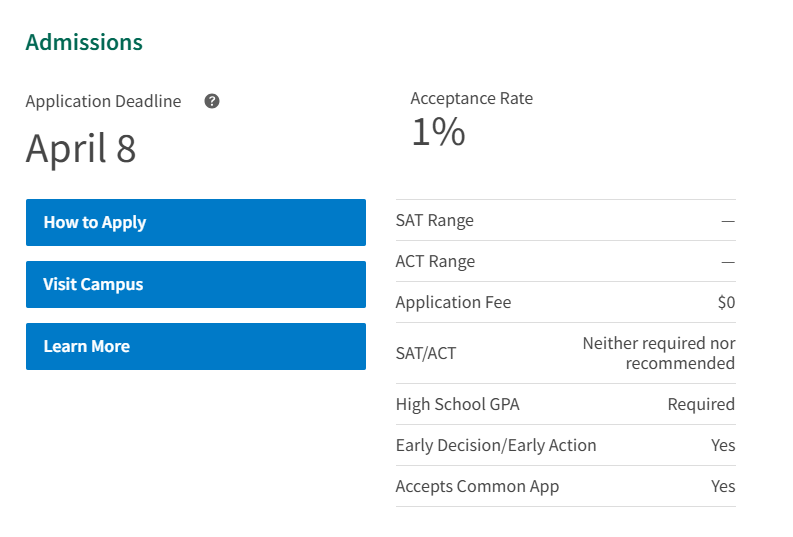Select the Application Fee label

click(453, 302)
